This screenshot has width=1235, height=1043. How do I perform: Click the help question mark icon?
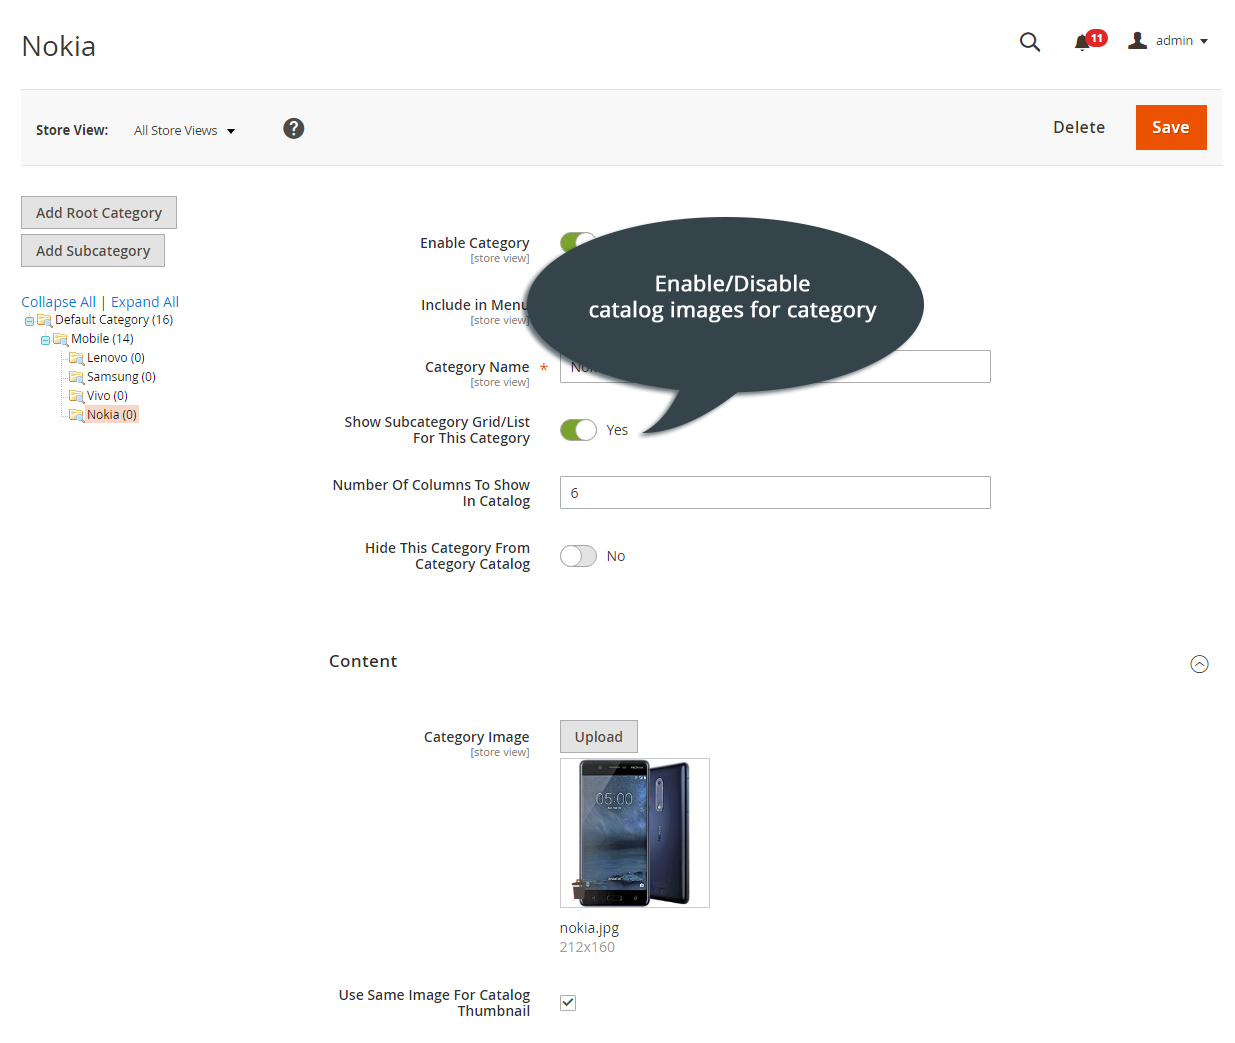pyautogui.click(x=293, y=128)
